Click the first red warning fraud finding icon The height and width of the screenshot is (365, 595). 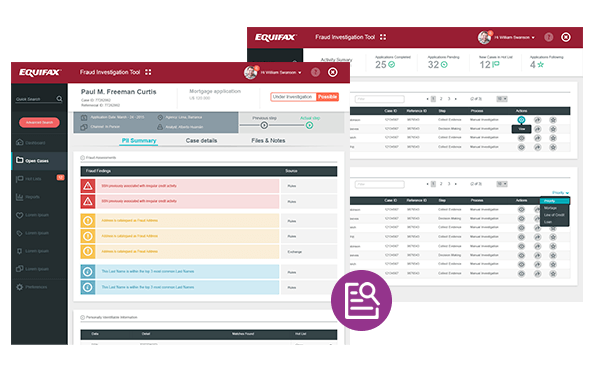(88, 186)
